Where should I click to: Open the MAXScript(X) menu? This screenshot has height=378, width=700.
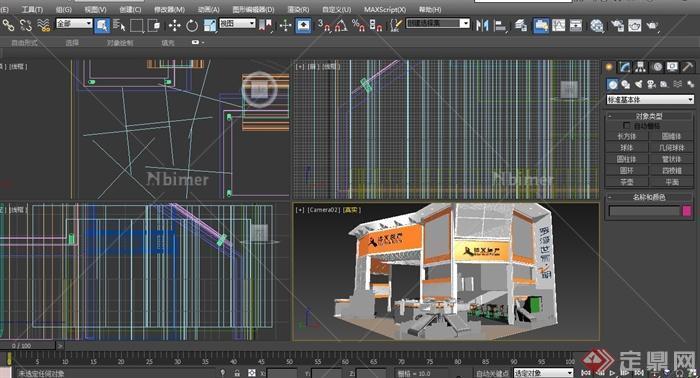click(385, 9)
